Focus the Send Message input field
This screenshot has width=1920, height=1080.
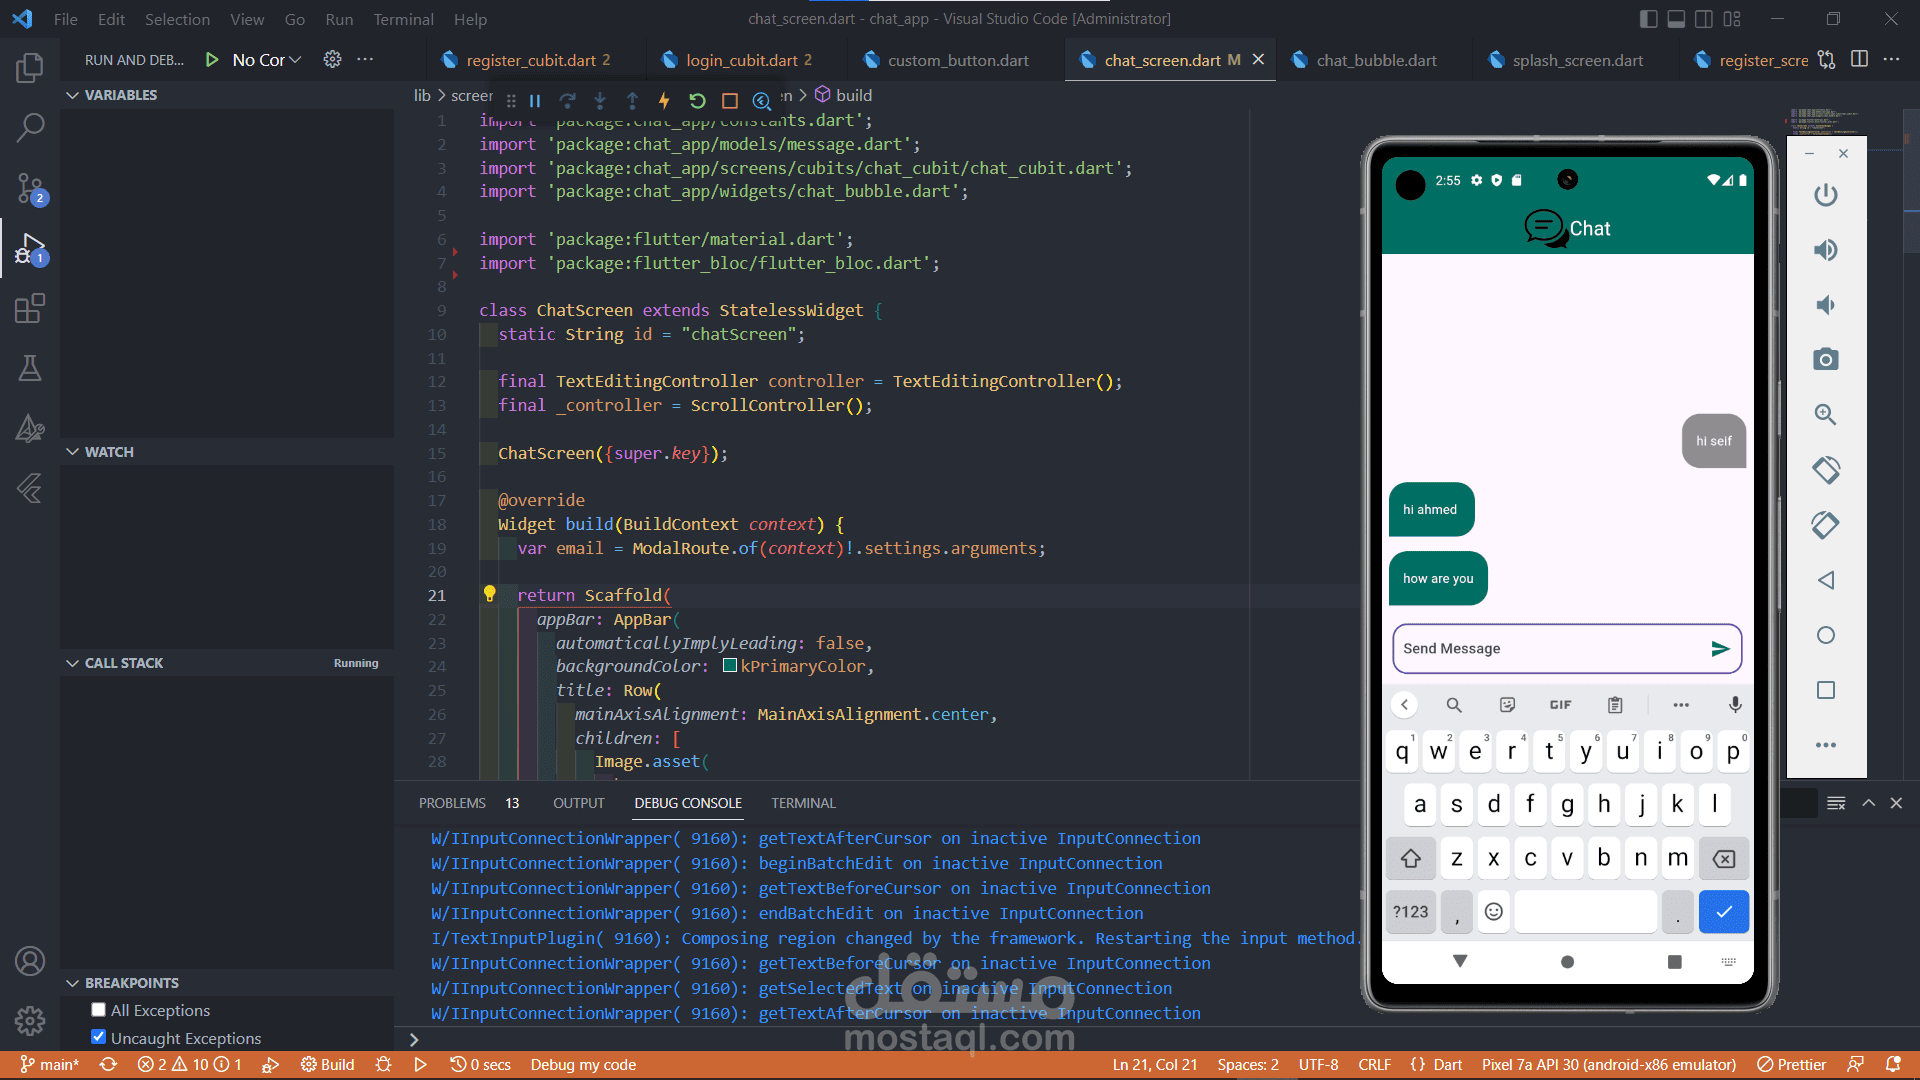pyautogui.click(x=1550, y=649)
